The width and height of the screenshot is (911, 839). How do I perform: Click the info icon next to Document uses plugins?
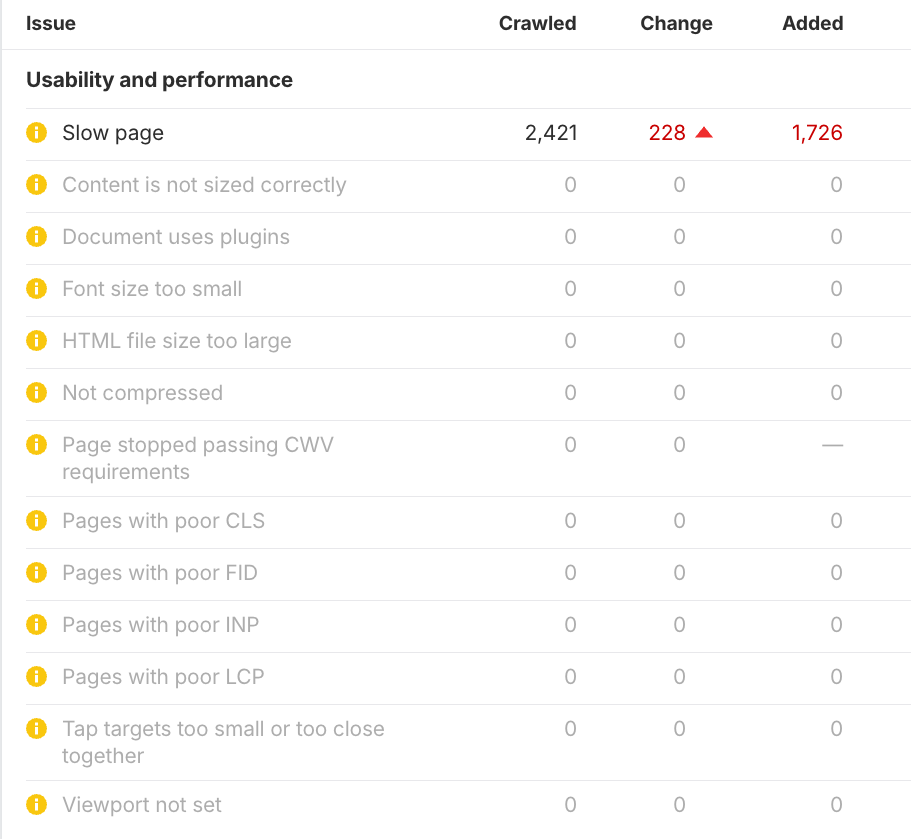coord(36,237)
